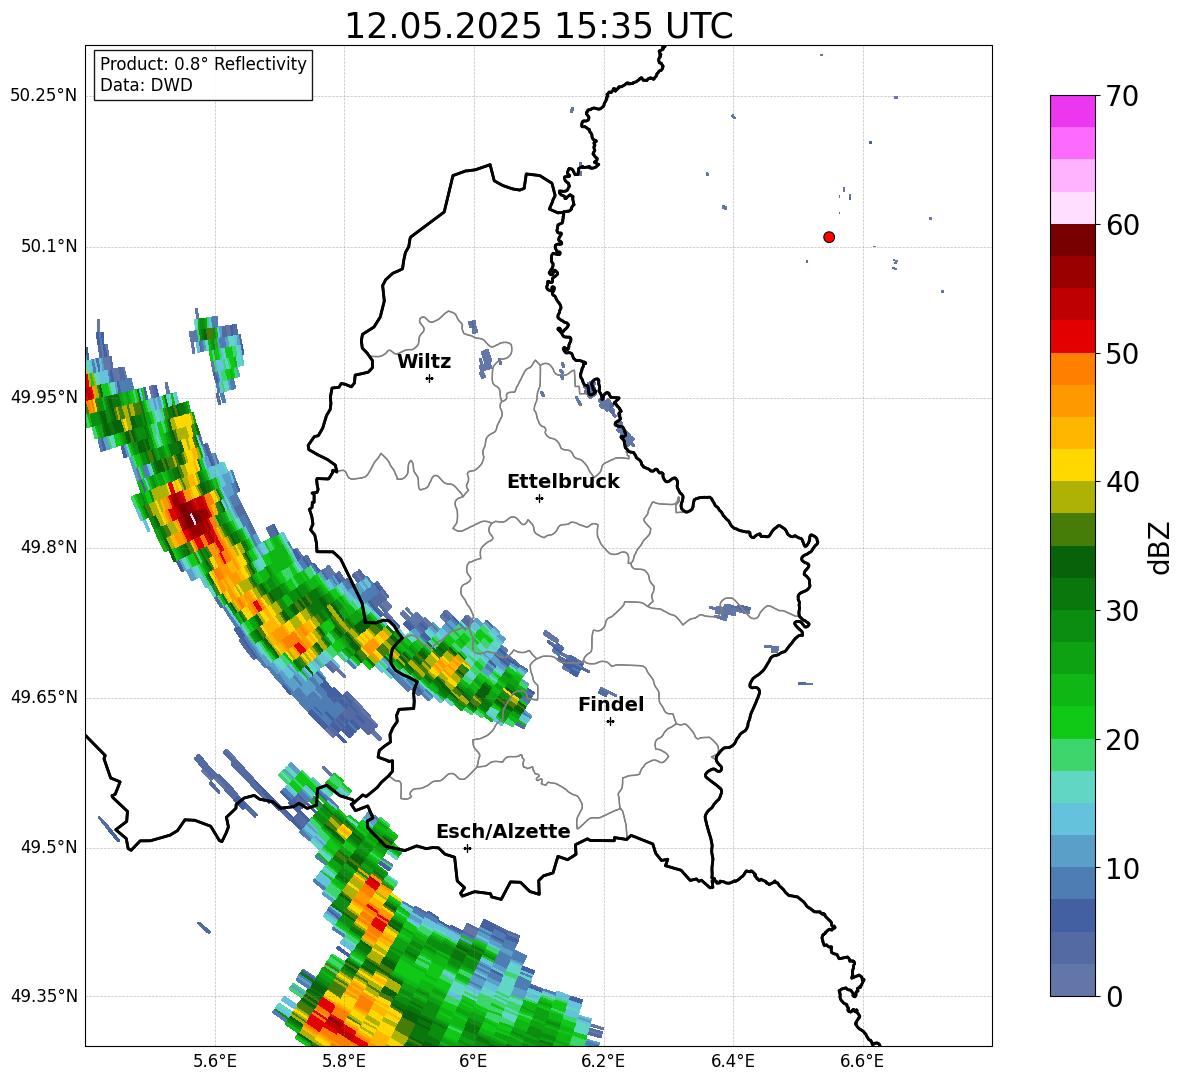Click the Ettelbruck station cross marker
Screen dimensions: 1184x1081
pos(539,498)
